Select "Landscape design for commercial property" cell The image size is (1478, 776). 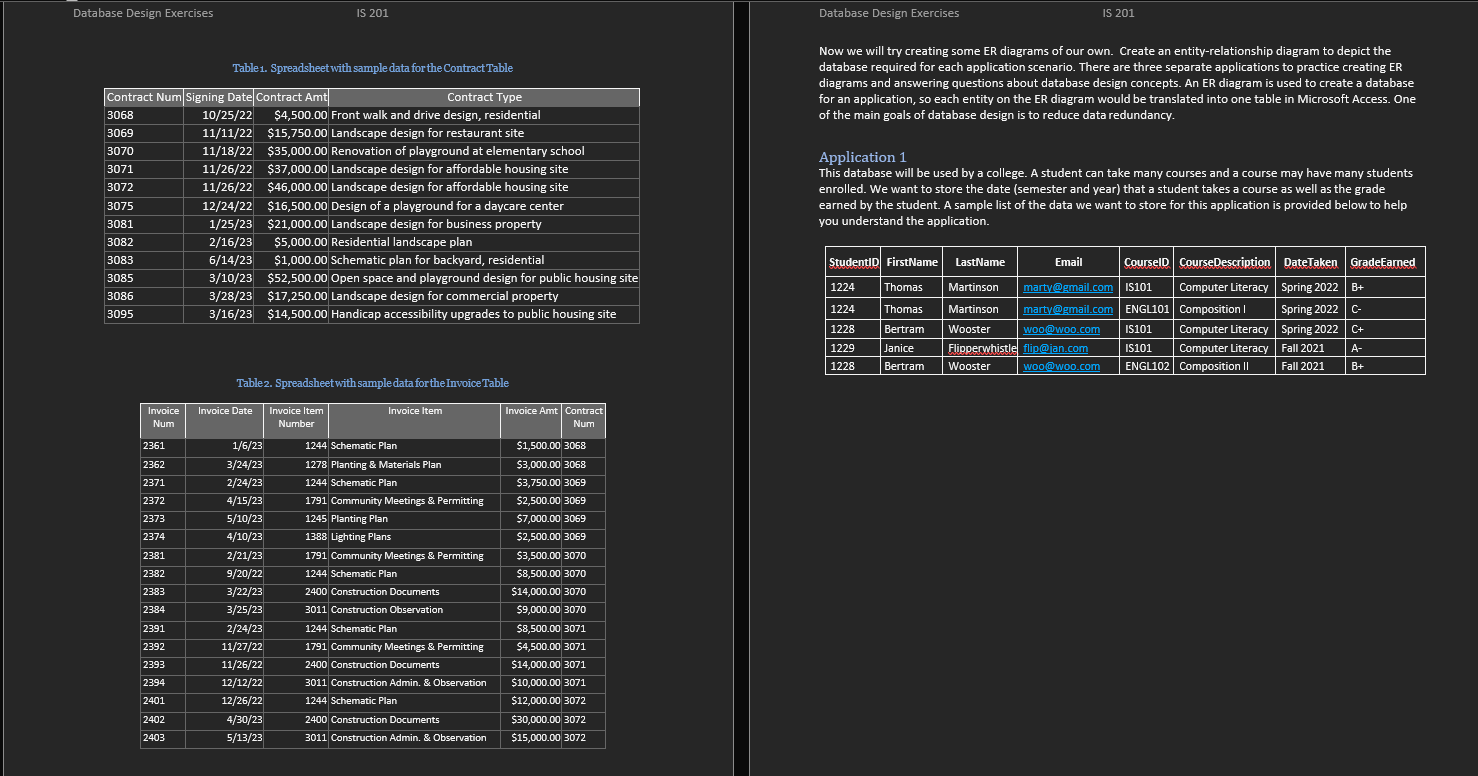pyautogui.click(x=484, y=296)
